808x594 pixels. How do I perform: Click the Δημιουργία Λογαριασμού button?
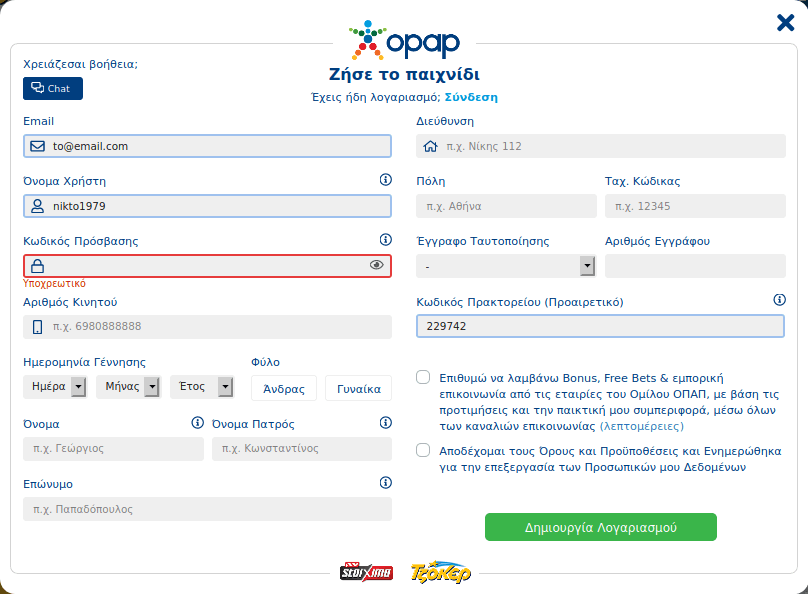tap(601, 527)
